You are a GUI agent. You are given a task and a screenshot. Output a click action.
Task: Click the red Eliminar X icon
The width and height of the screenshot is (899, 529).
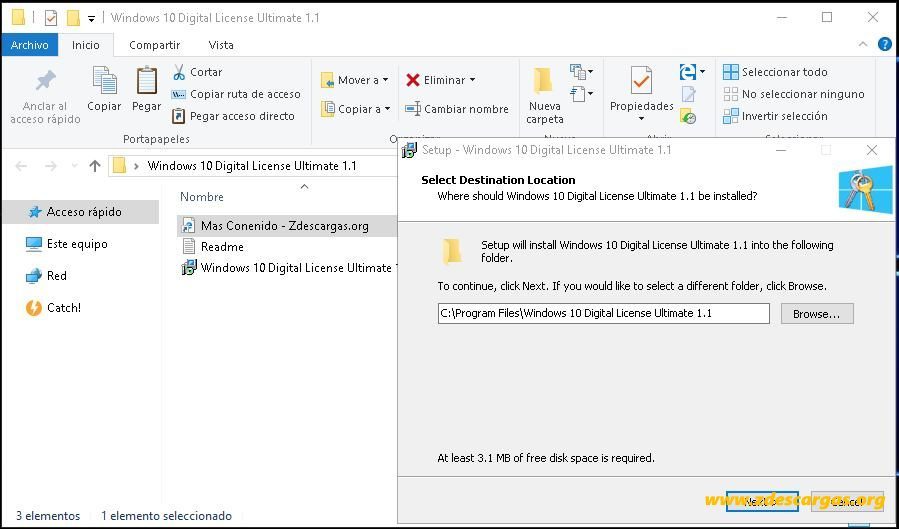[413, 80]
